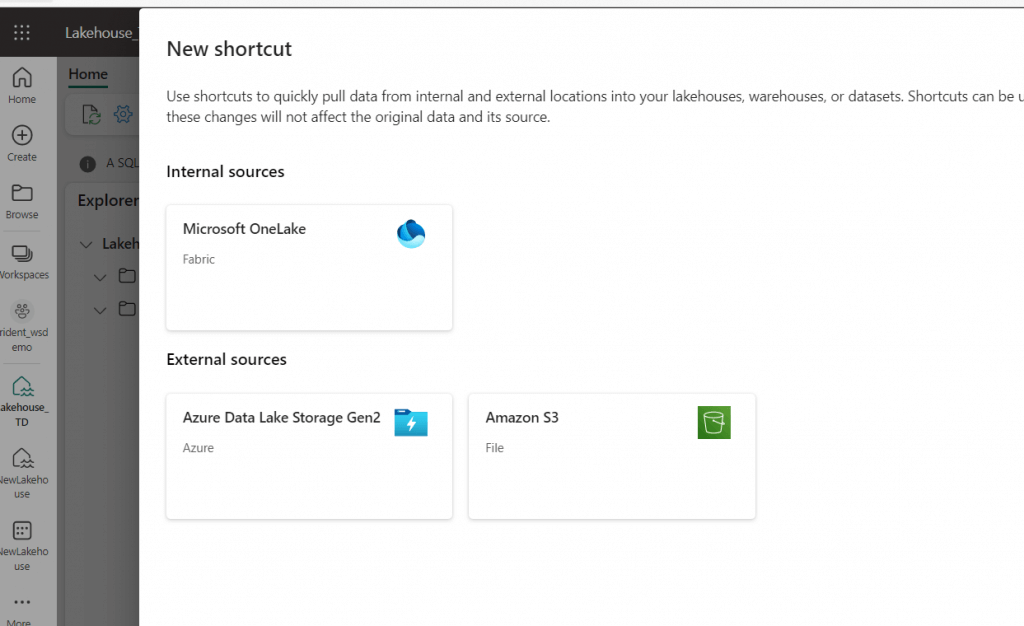Select the Microsoft OneLake shortcut card
The image size is (1024, 626).
309,268
